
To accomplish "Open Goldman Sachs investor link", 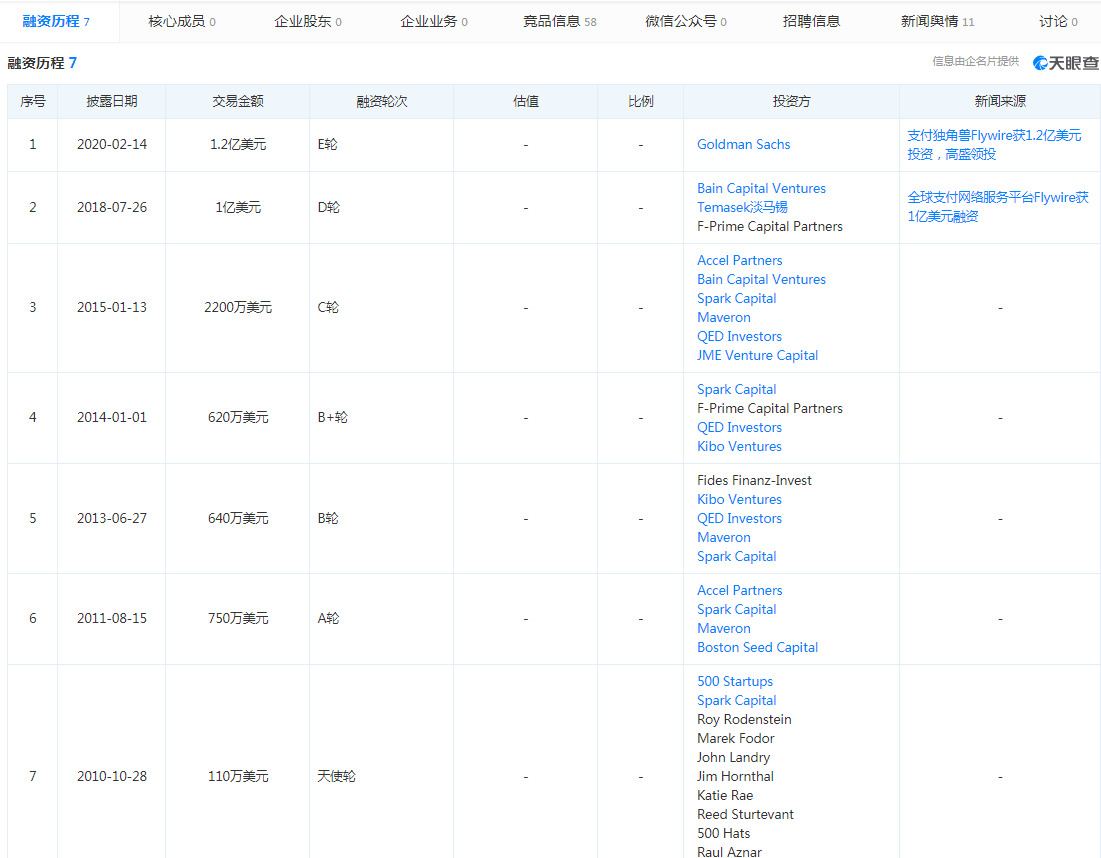I will click(744, 145).
